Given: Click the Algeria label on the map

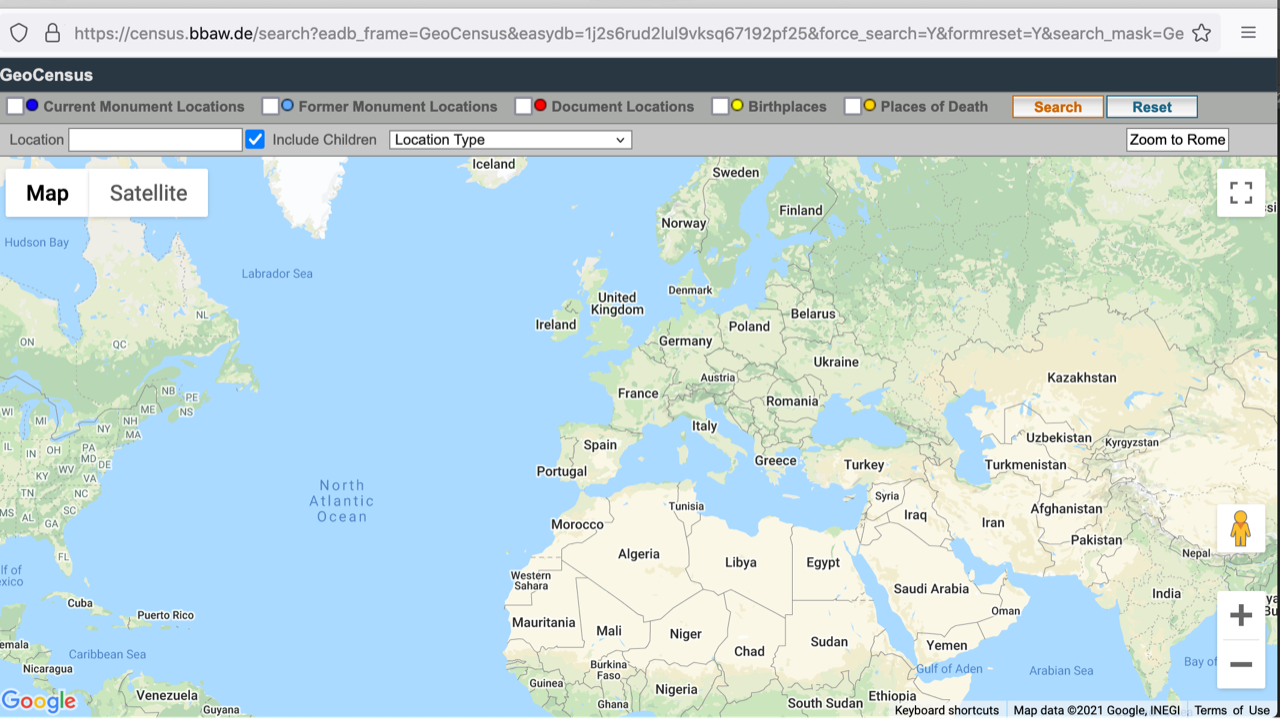Looking at the screenshot, I should click(639, 554).
